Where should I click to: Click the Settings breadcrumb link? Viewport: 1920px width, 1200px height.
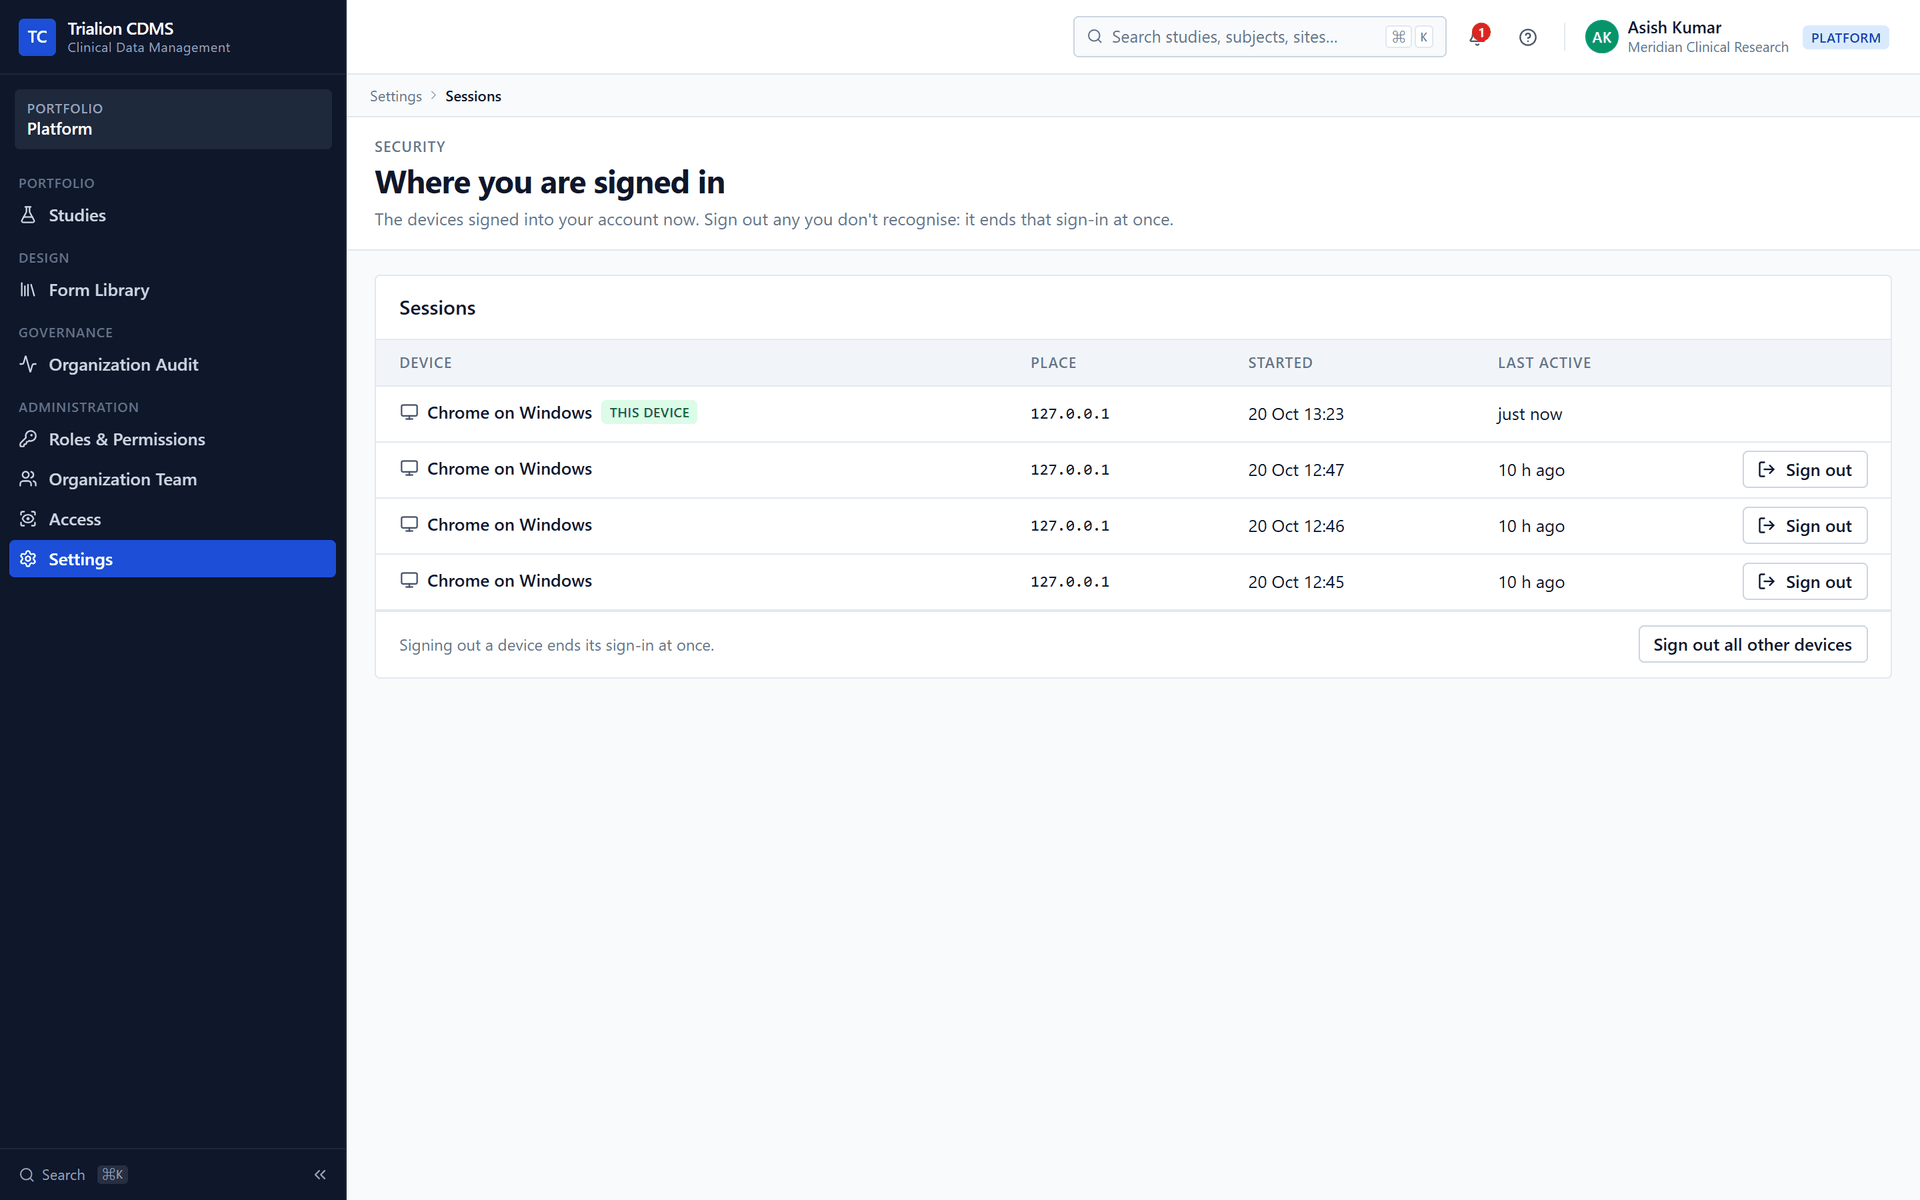click(x=396, y=96)
